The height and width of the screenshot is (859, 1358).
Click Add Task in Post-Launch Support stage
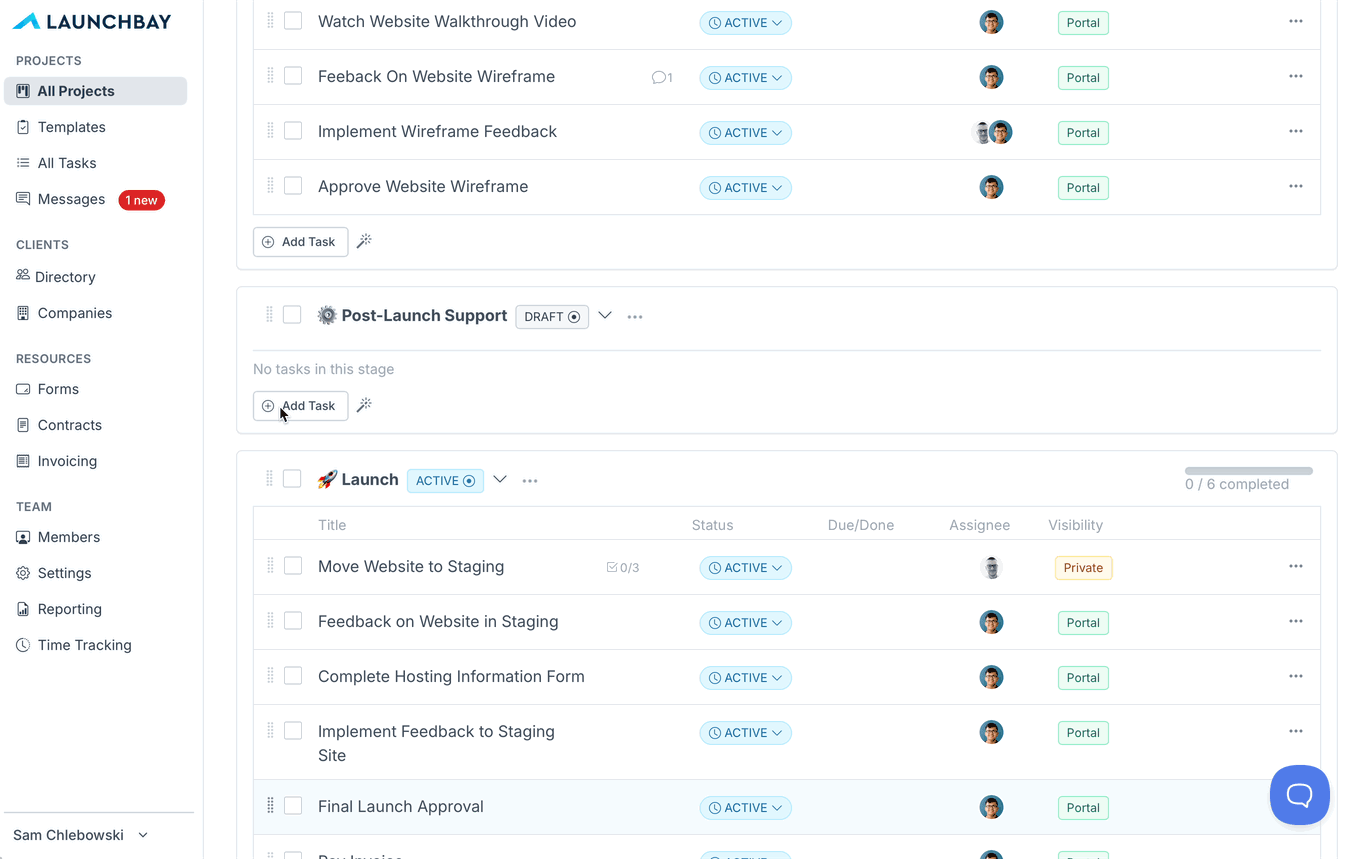click(x=300, y=405)
